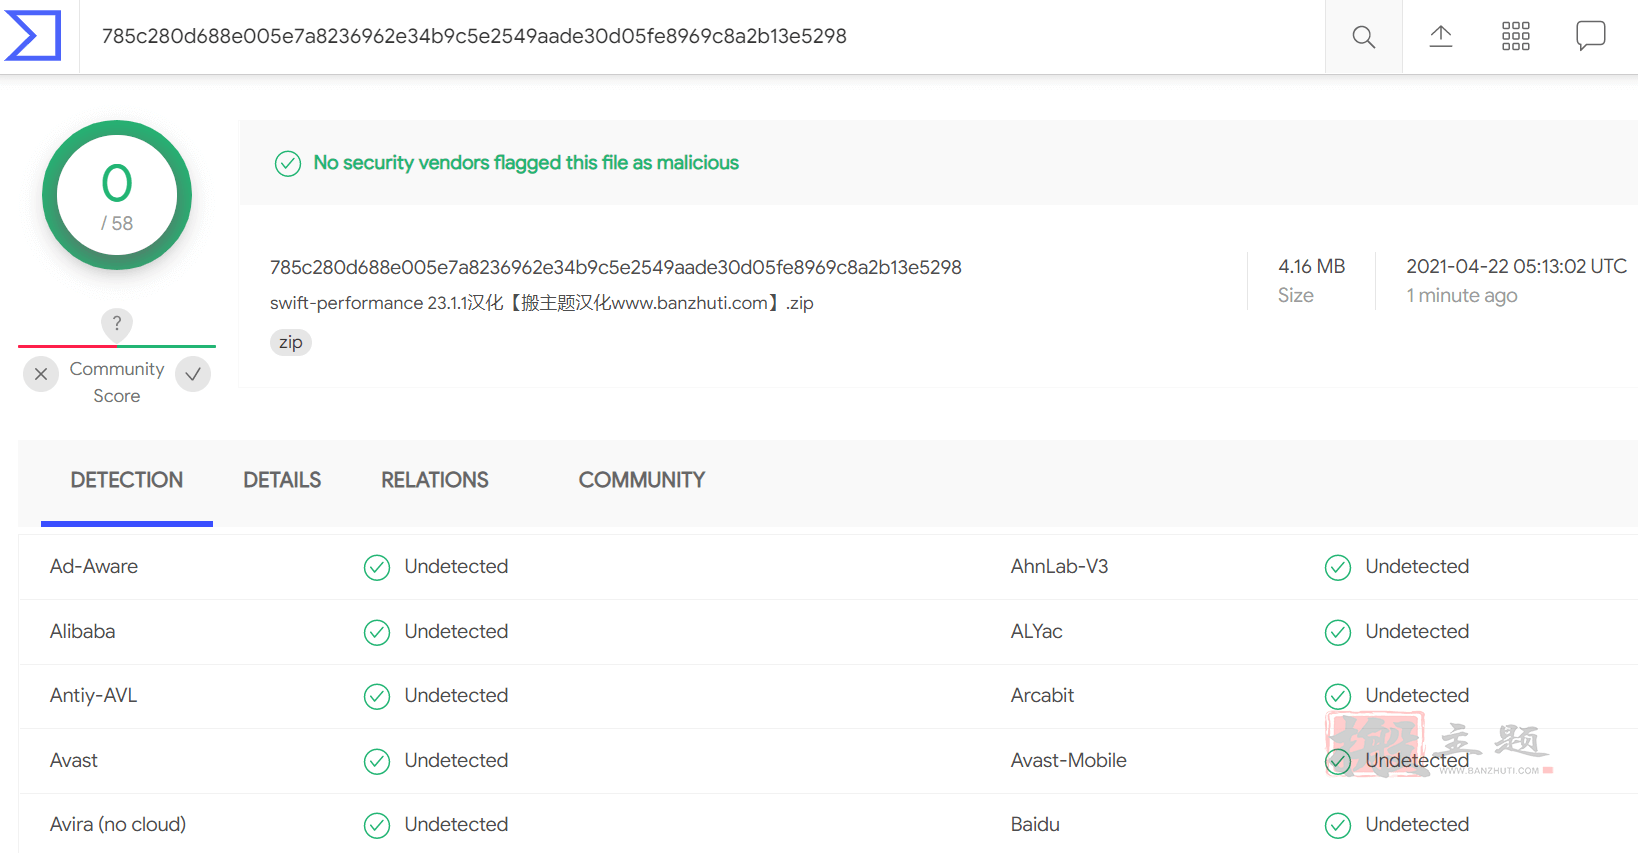Select the DETECTION tab
This screenshot has height=853, width=1638.
[x=127, y=480]
